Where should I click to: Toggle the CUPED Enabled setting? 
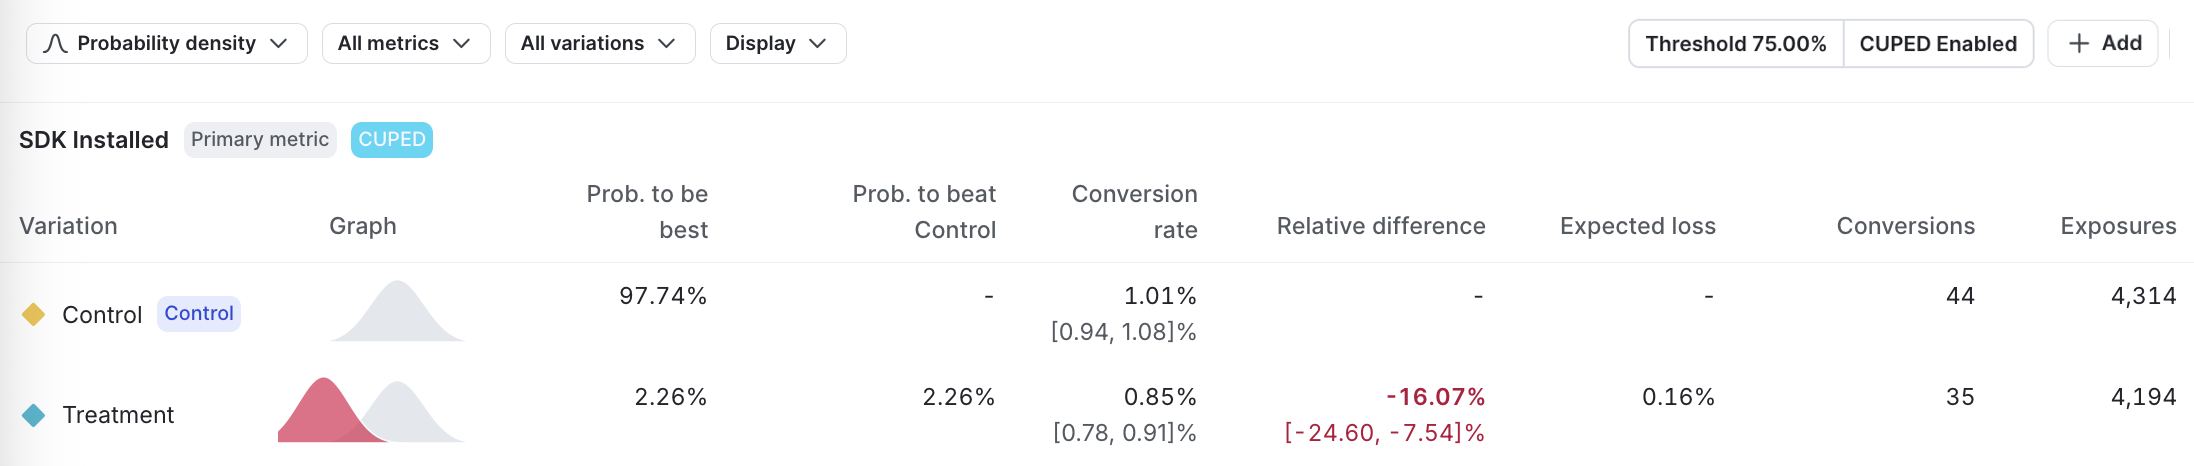click(1938, 44)
